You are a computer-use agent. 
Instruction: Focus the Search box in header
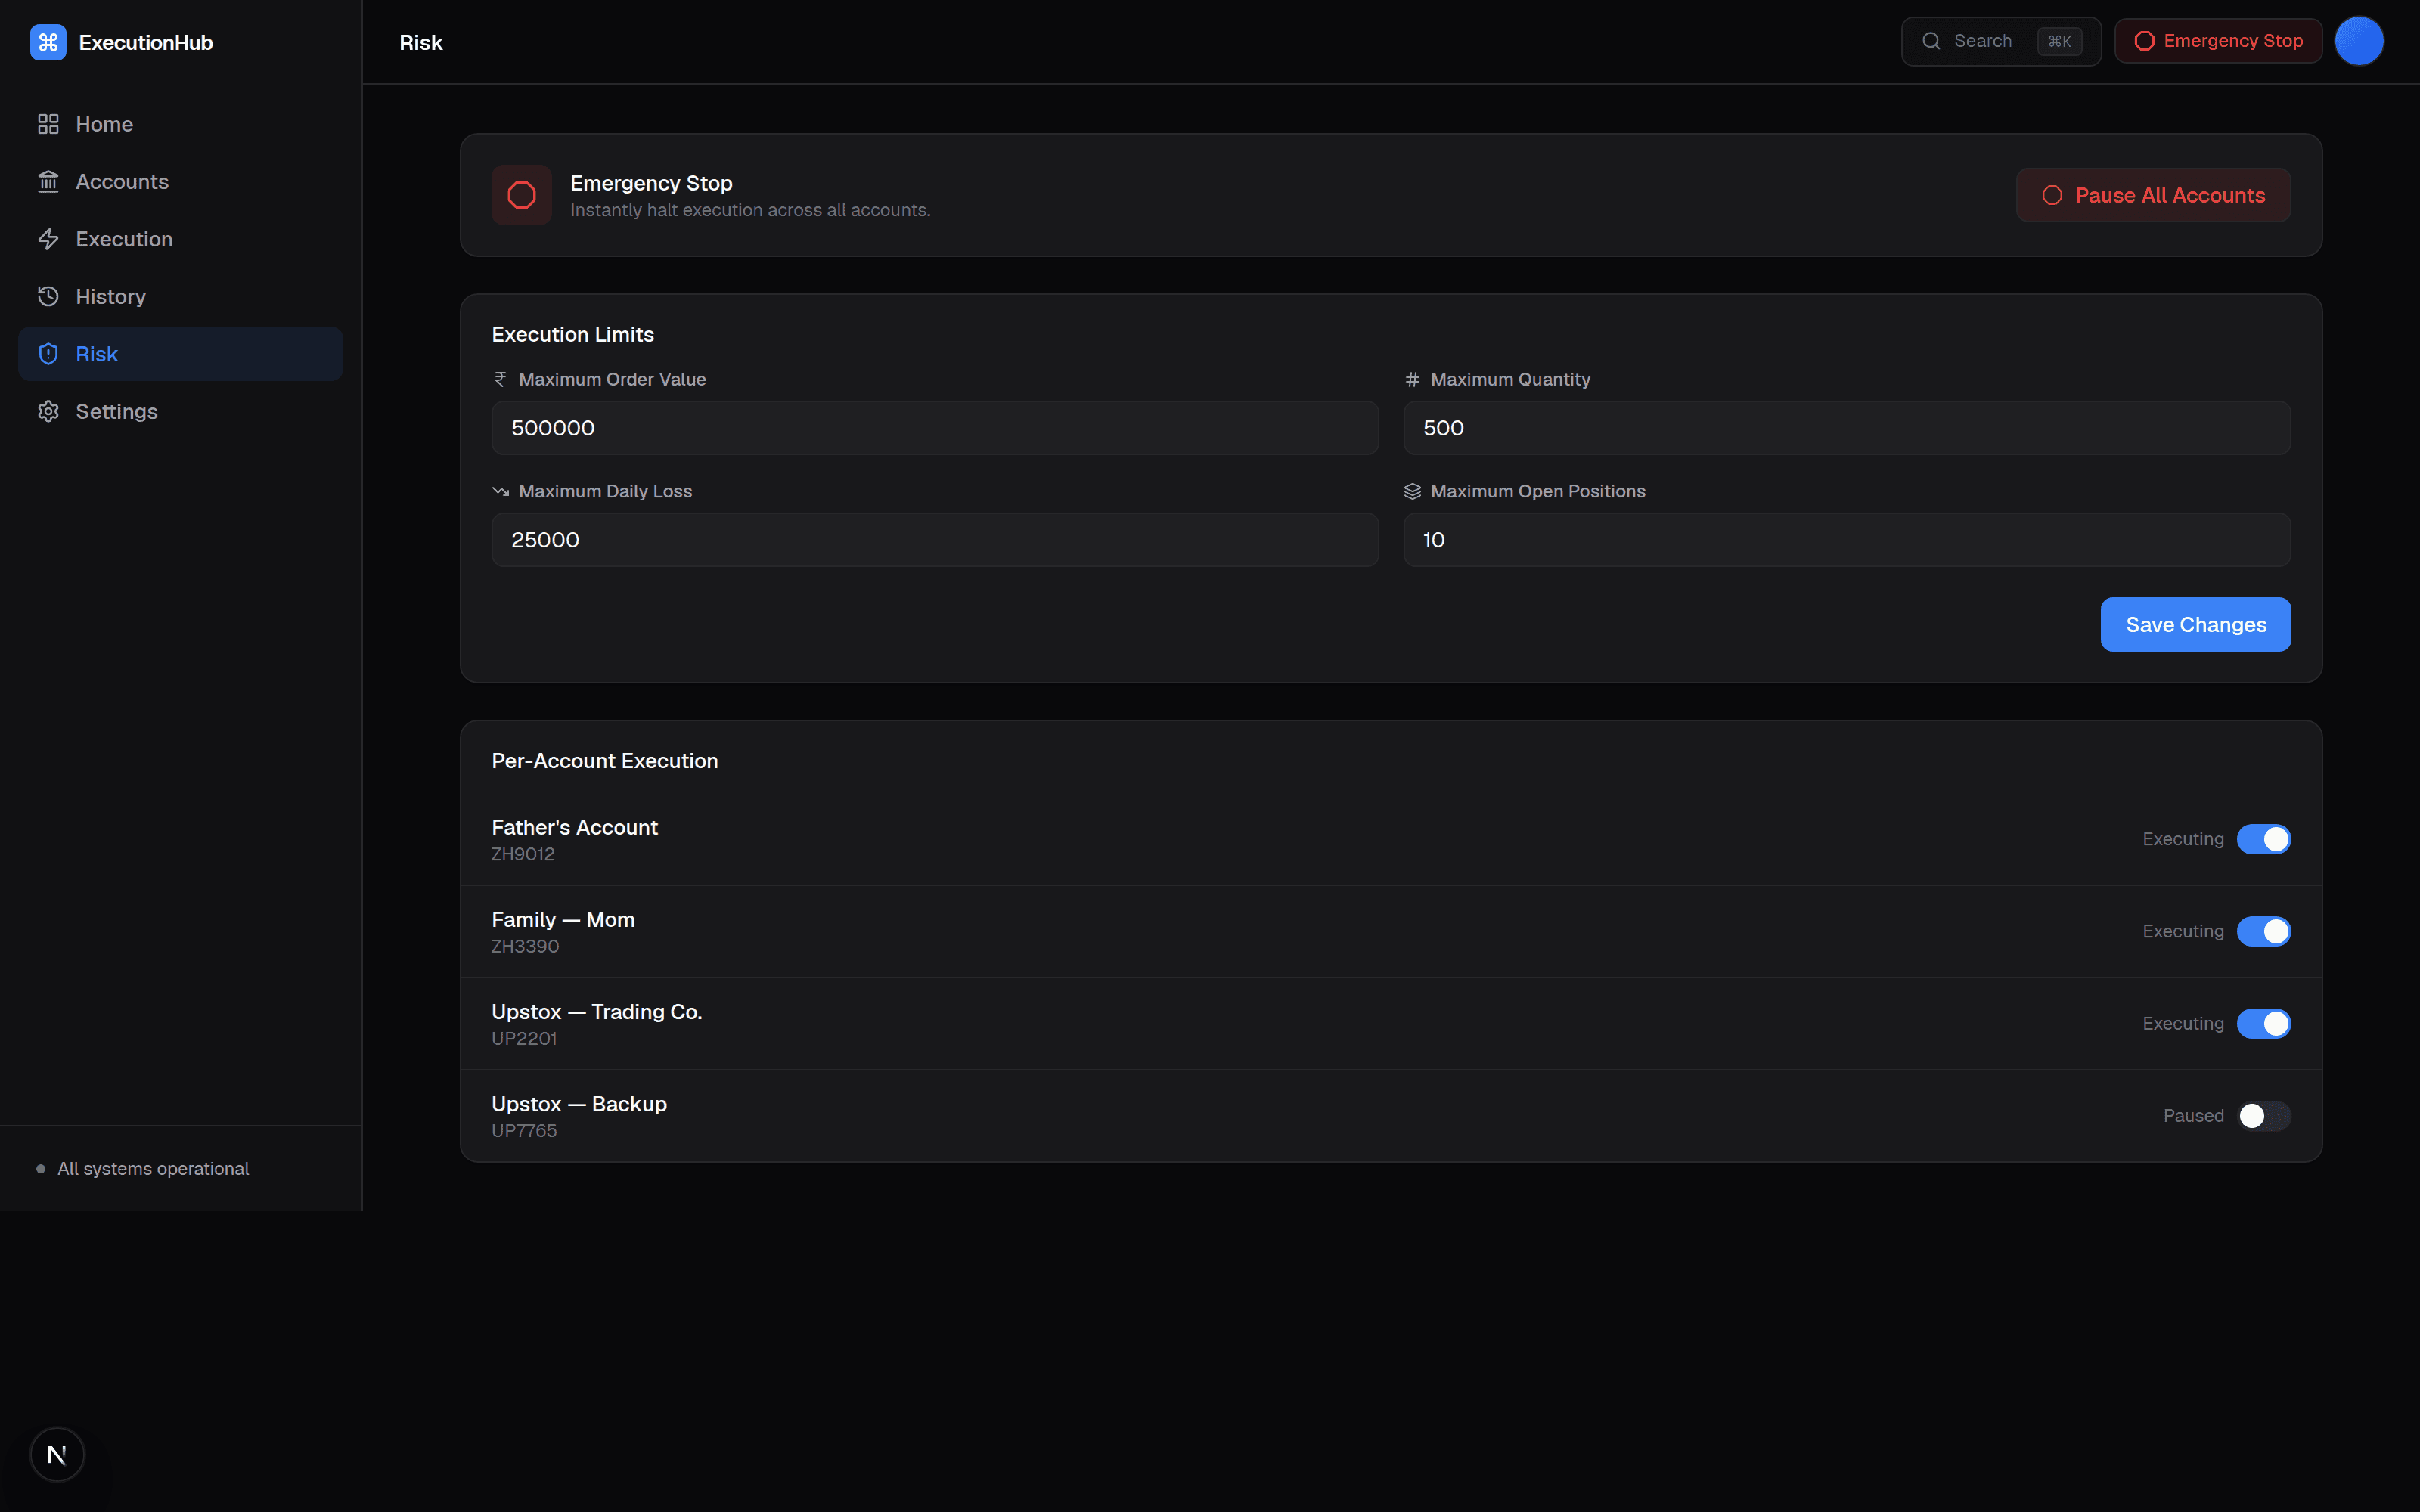2000,41
